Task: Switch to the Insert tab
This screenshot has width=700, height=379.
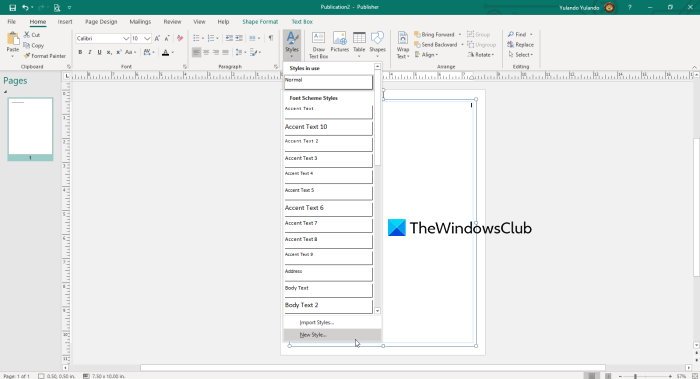Action: (65, 21)
